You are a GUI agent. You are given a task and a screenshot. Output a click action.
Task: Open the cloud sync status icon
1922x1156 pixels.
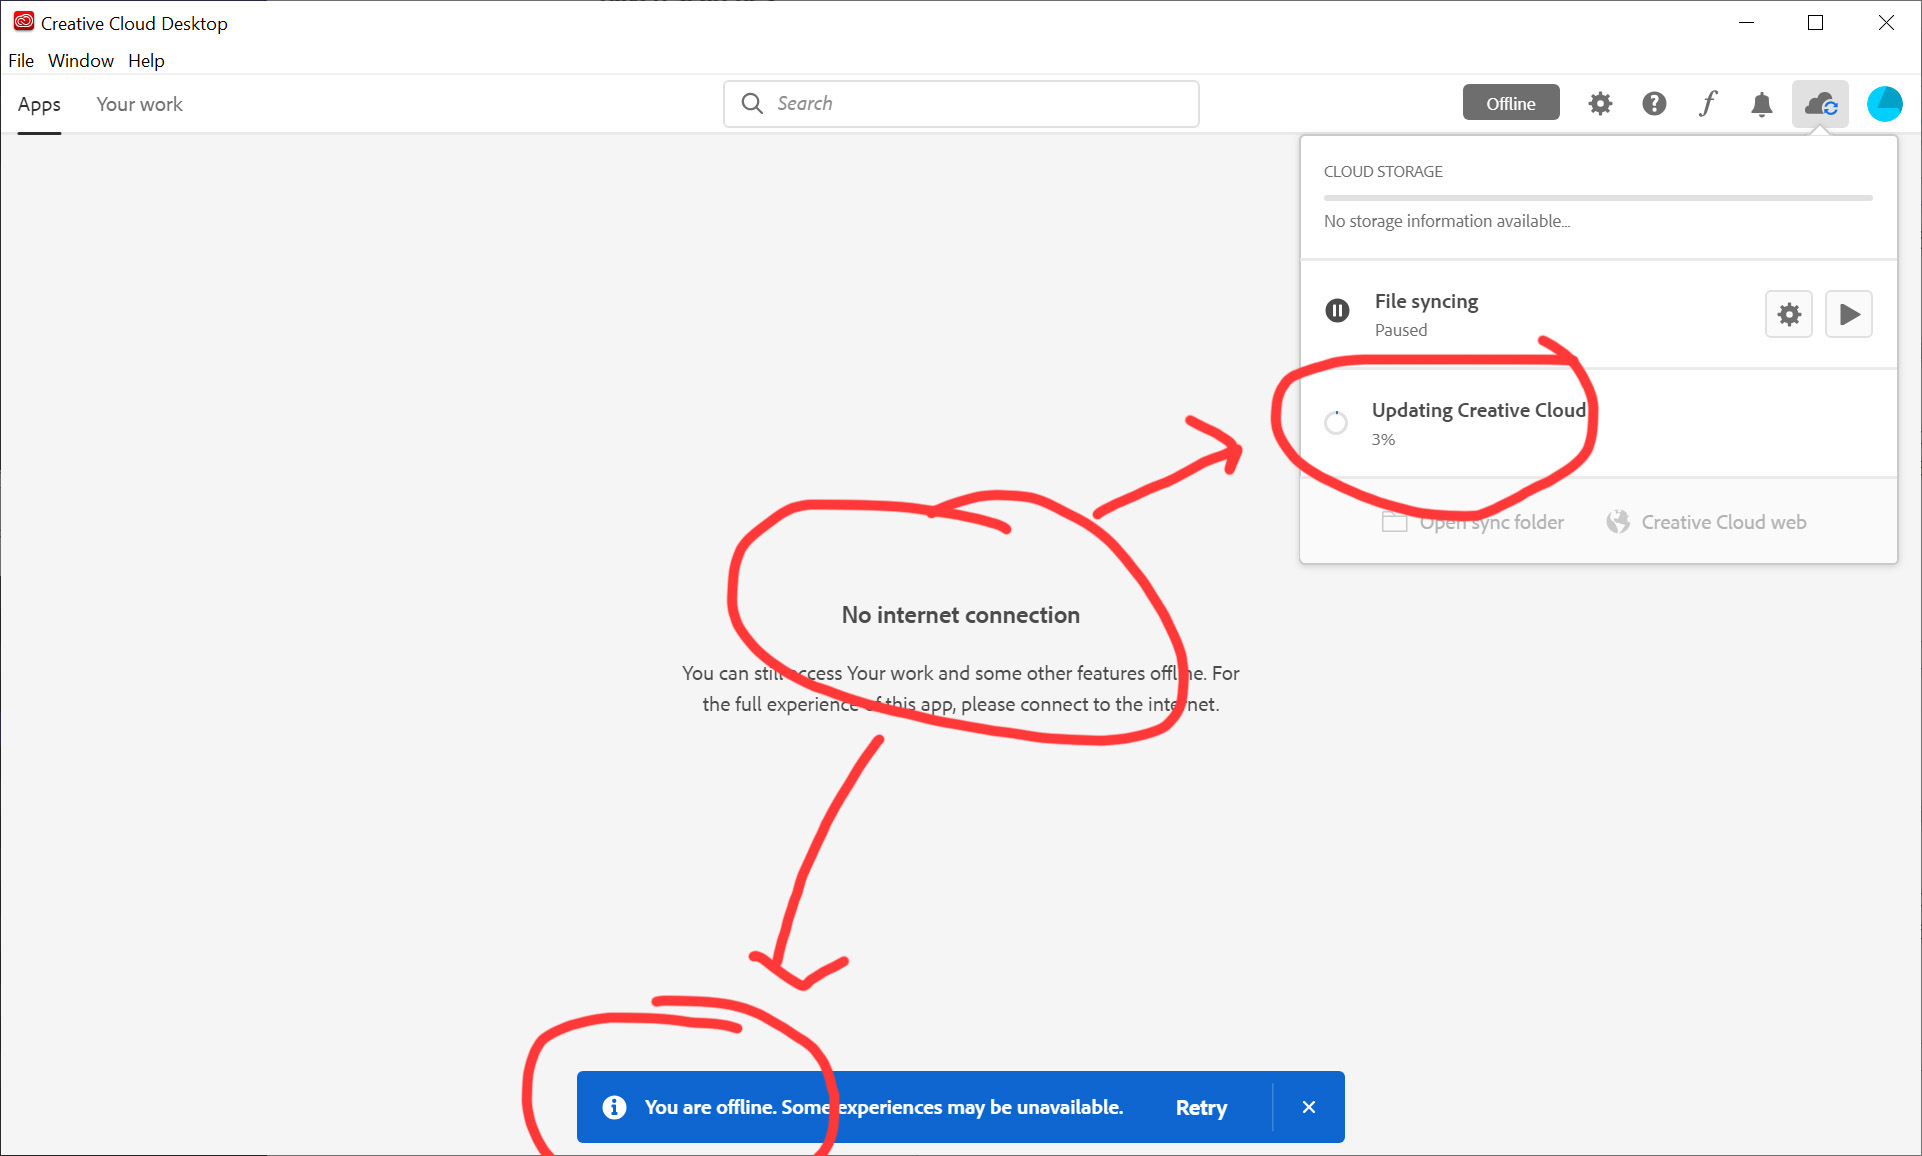pos(1821,103)
